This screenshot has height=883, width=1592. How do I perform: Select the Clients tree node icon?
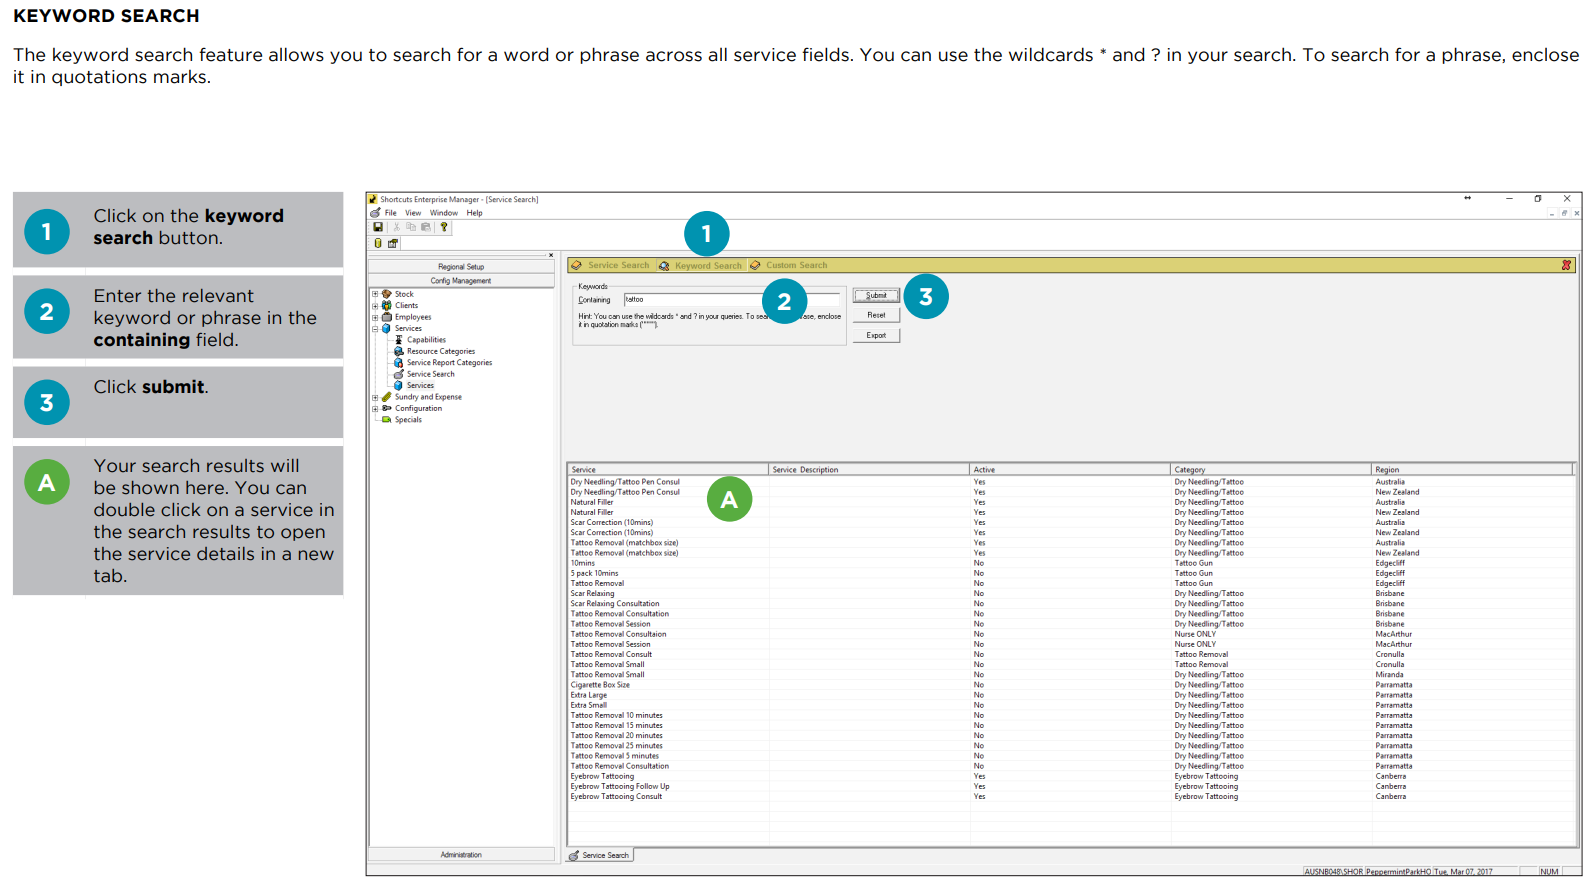pos(387,306)
